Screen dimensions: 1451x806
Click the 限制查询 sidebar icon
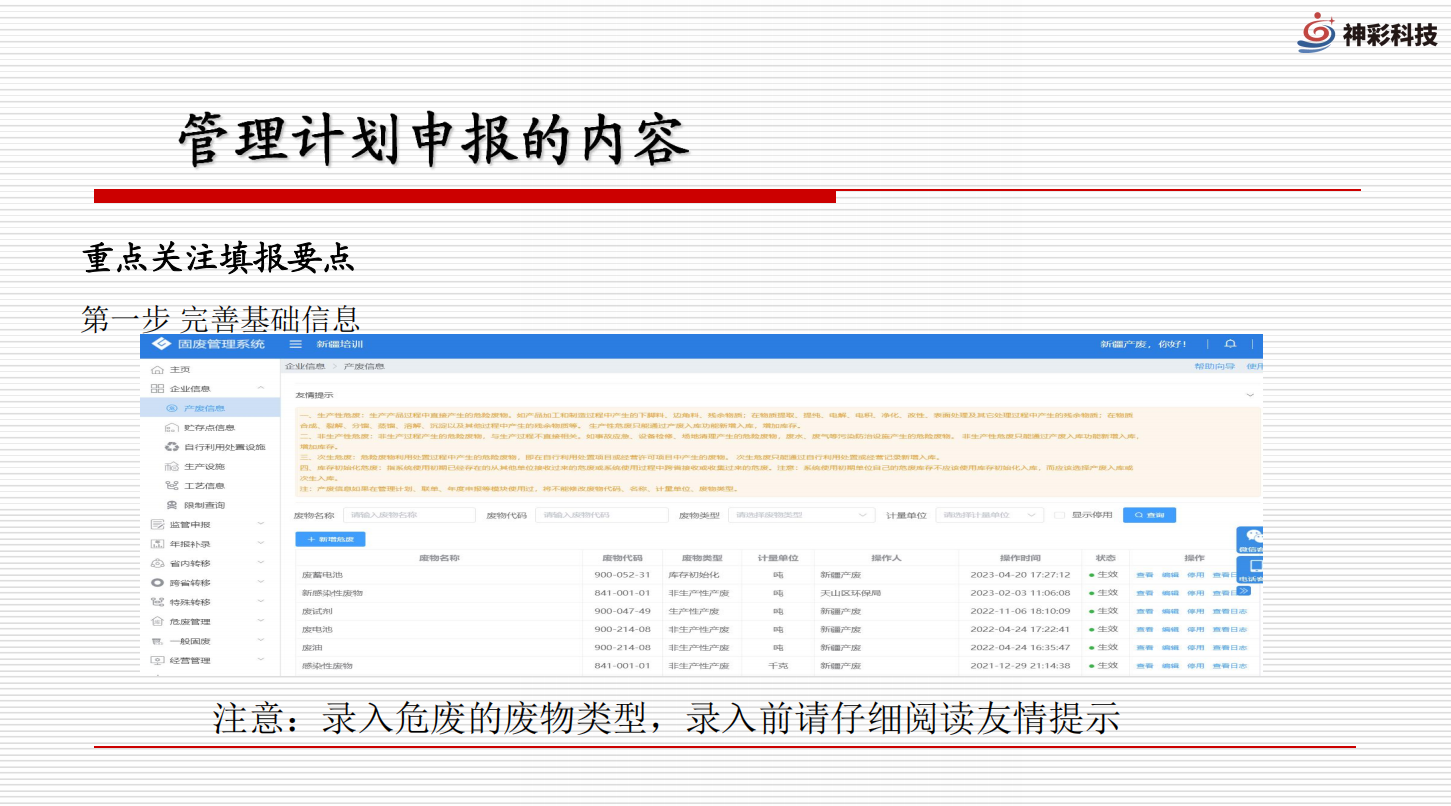(172, 506)
